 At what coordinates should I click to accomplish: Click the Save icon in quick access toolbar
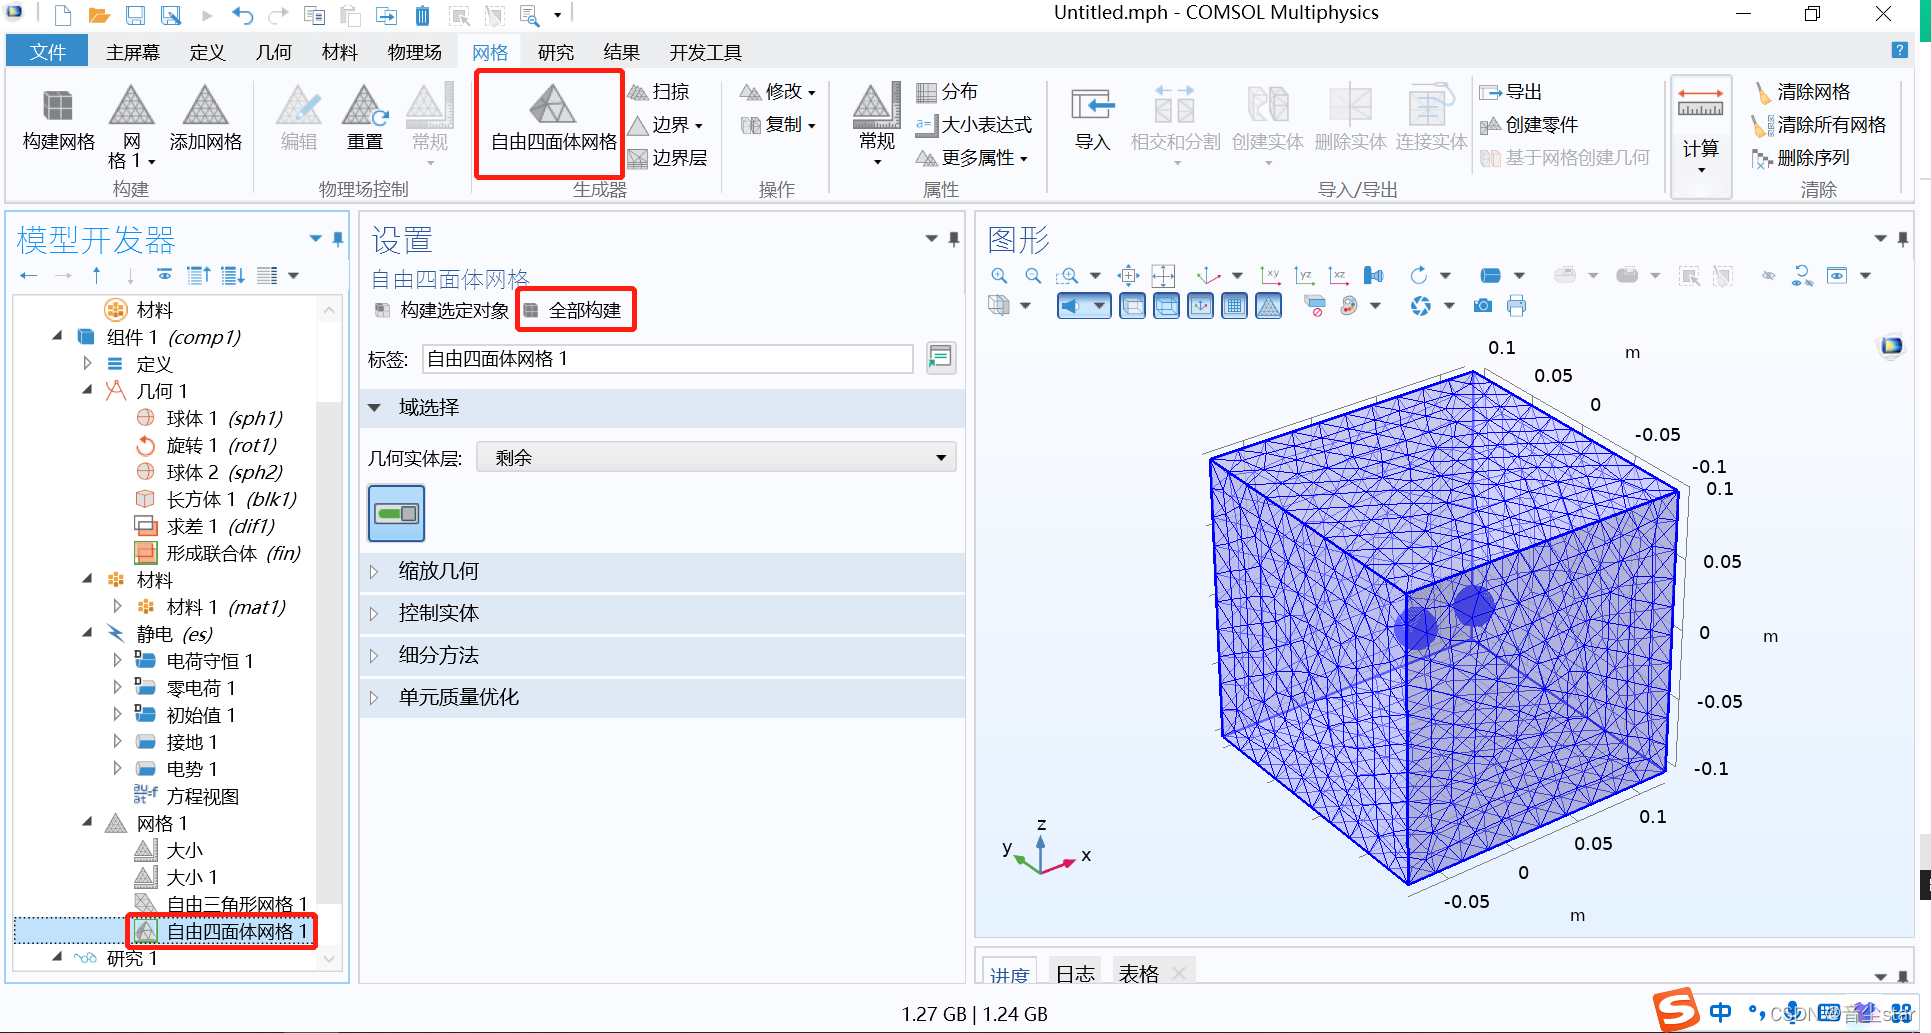135,15
